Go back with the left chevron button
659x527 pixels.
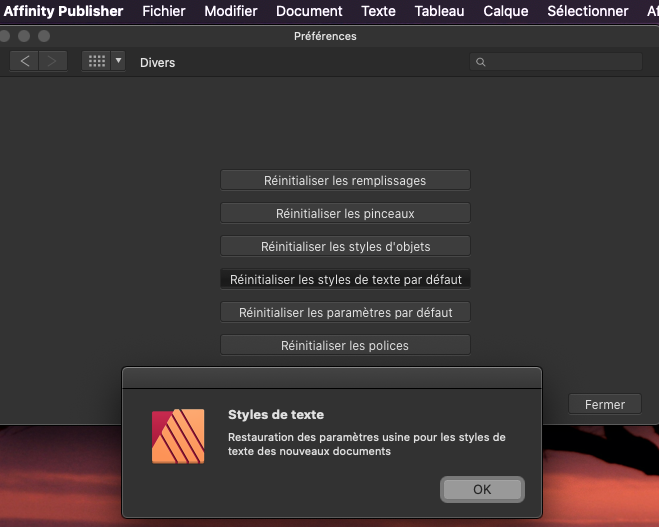coord(24,61)
